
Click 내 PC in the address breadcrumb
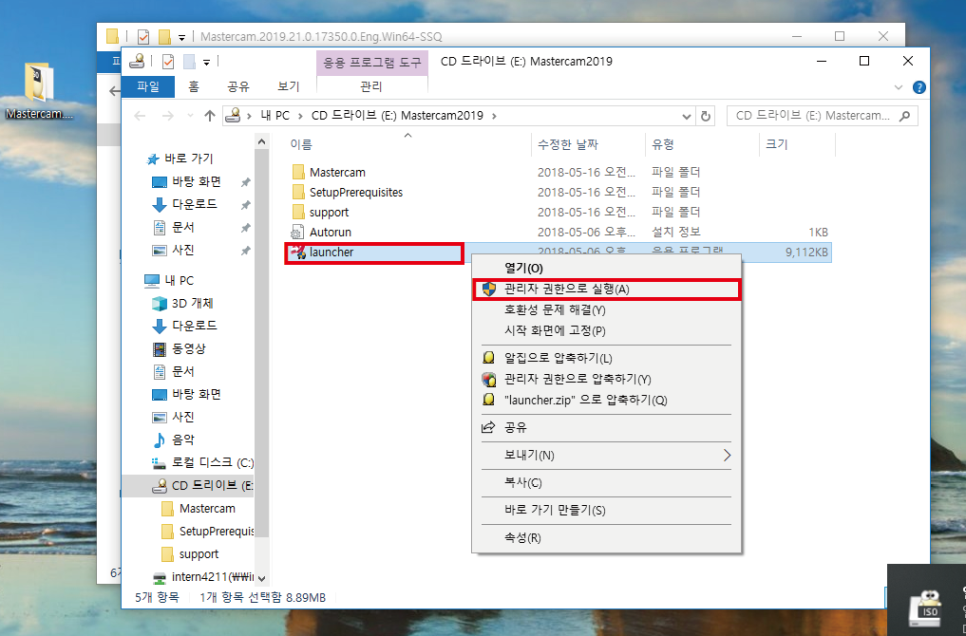point(275,116)
